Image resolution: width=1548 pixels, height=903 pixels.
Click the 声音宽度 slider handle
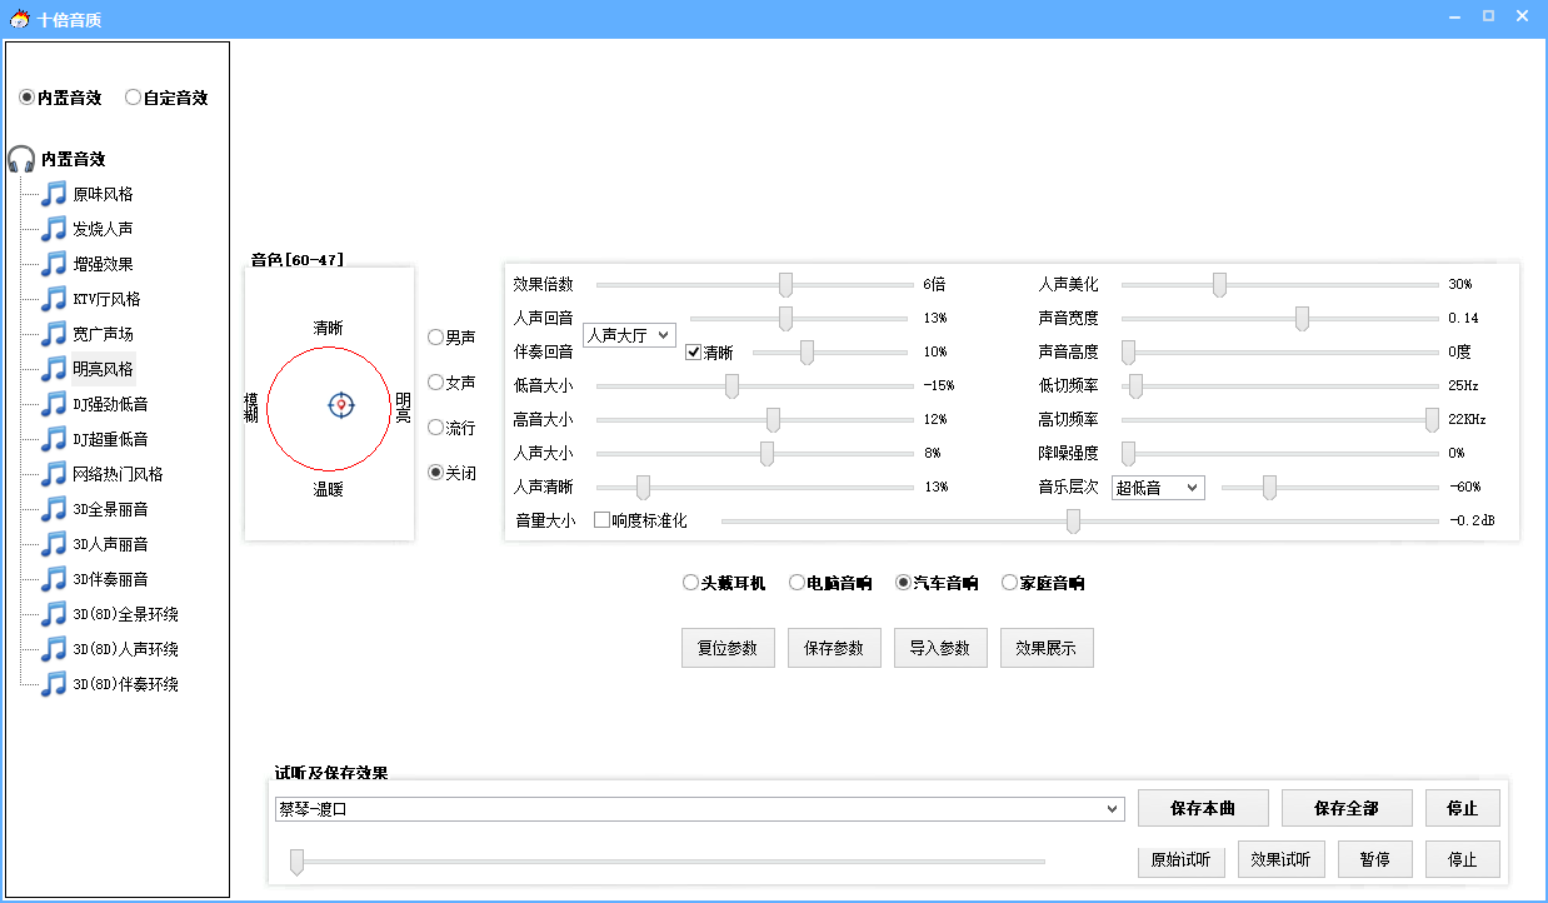pos(1302,319)
